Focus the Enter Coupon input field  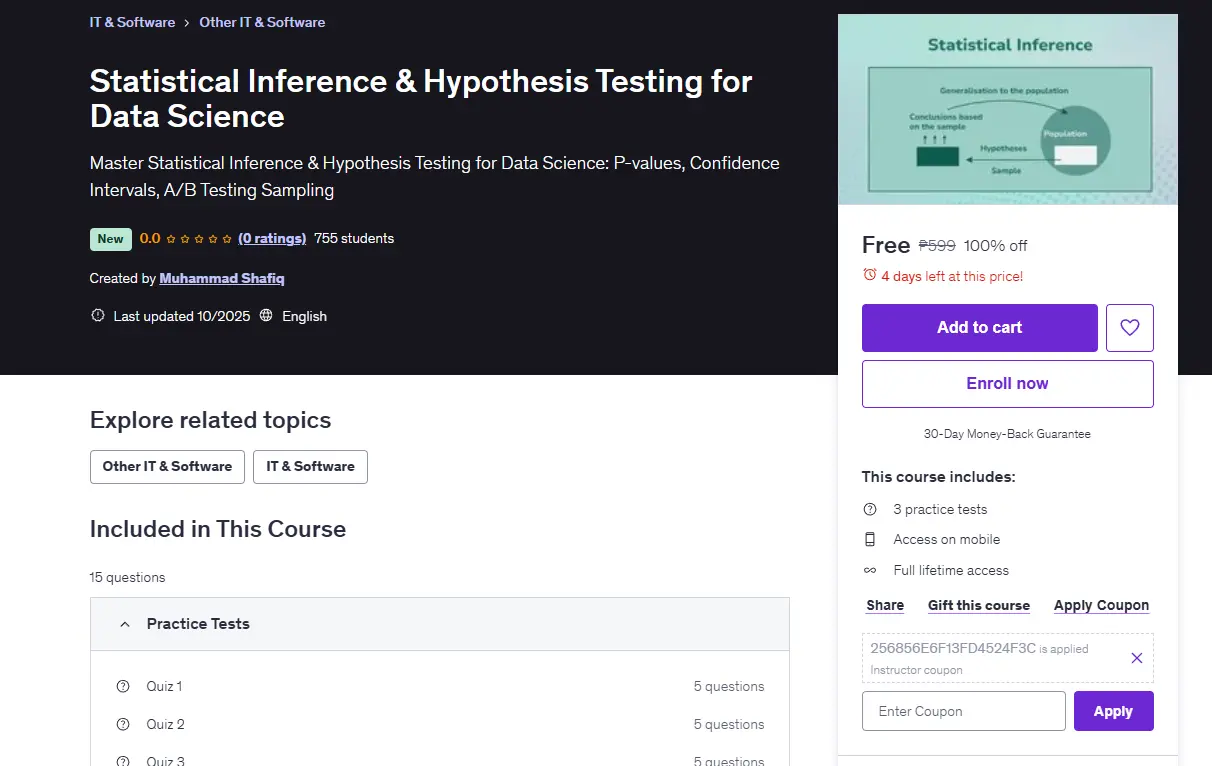pos(964,711)
